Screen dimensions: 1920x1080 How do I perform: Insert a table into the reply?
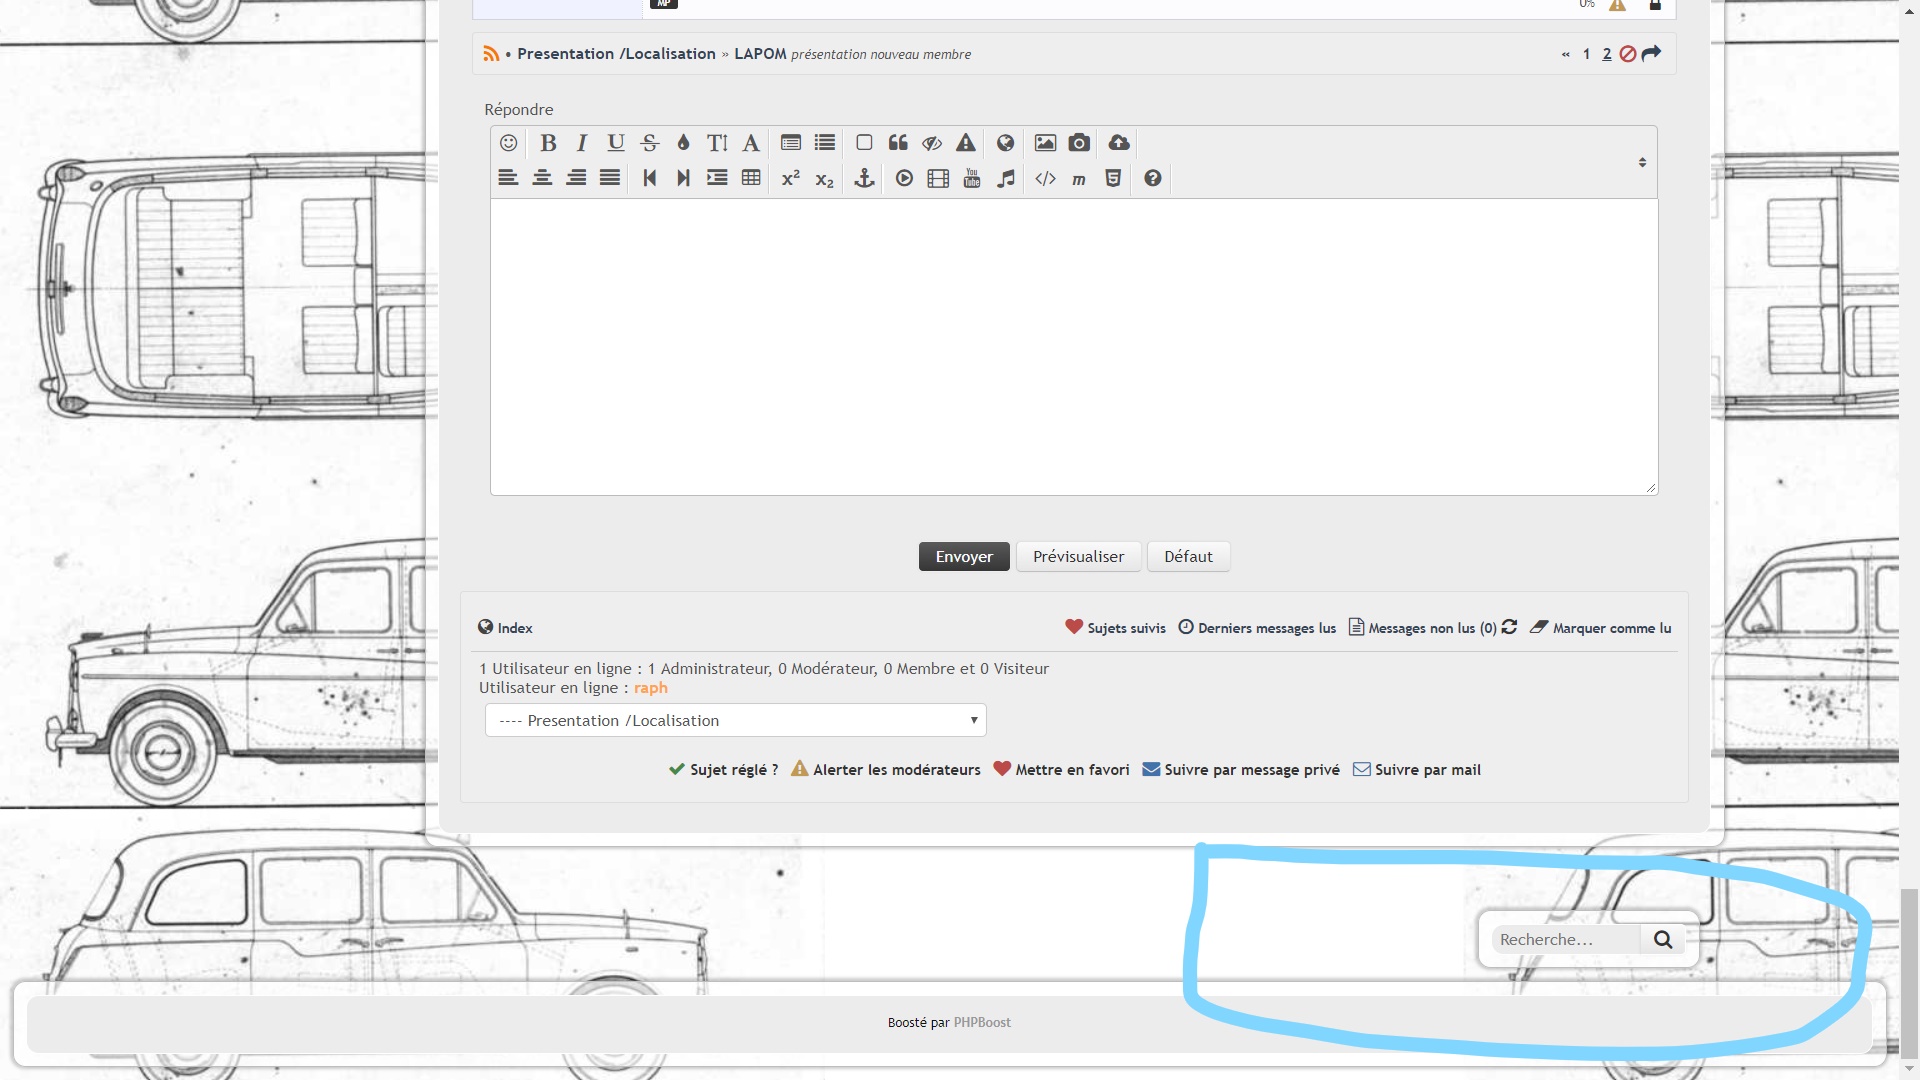click(x=751, y=178)
